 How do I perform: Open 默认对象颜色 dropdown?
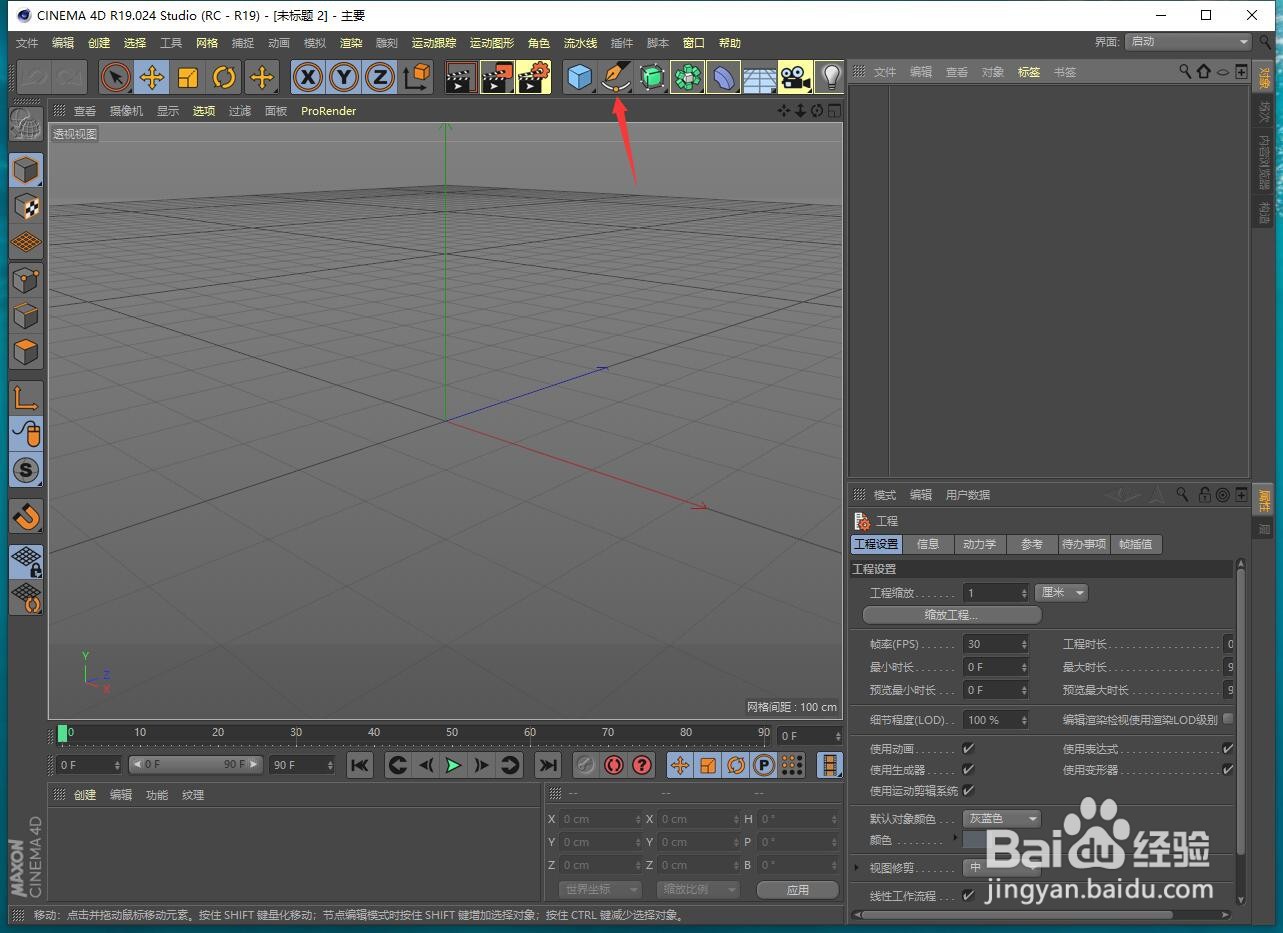(1003, 819)
